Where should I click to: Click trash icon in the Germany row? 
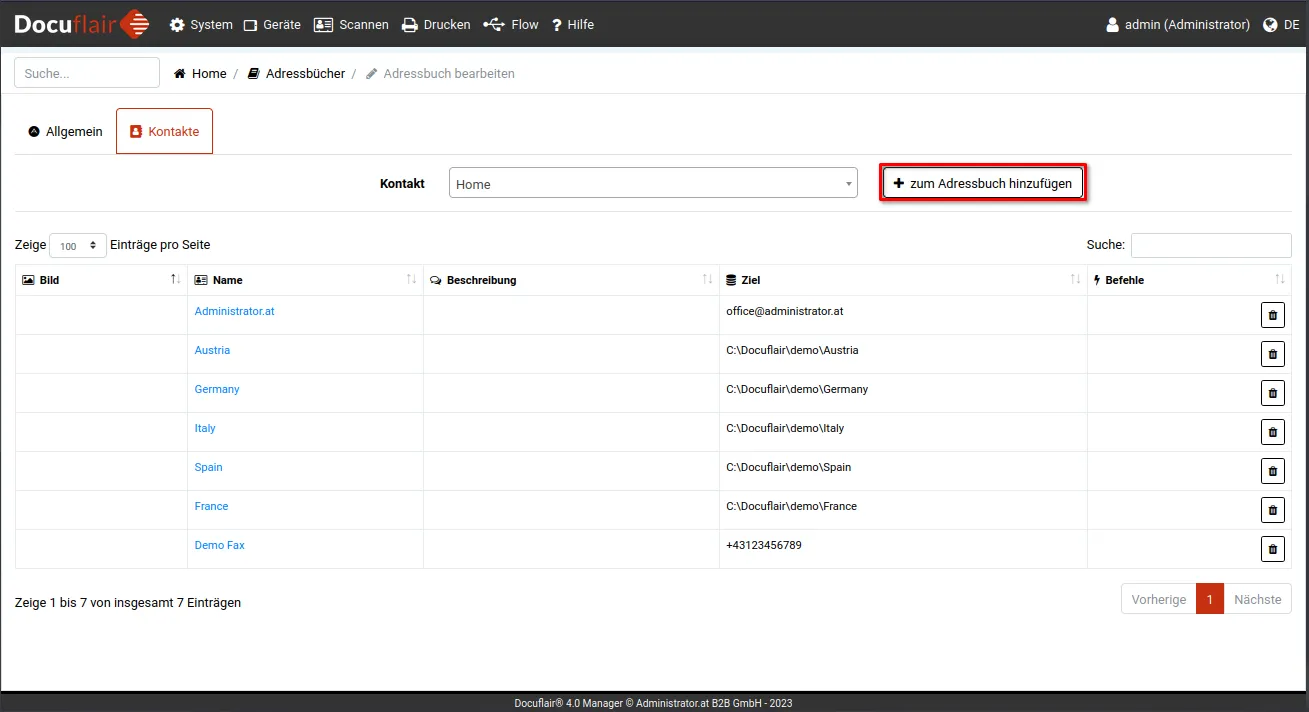tap(1272, 393)
